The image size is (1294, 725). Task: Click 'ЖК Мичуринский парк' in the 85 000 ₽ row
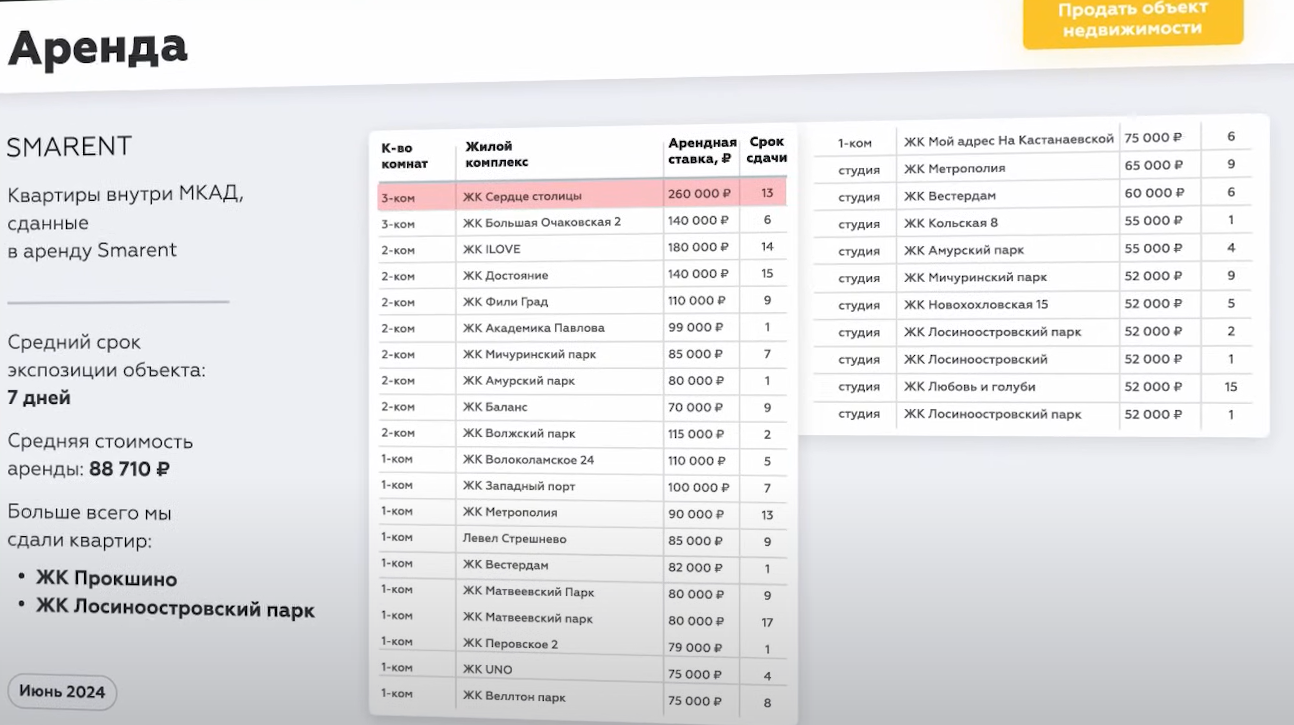point(530,354)
